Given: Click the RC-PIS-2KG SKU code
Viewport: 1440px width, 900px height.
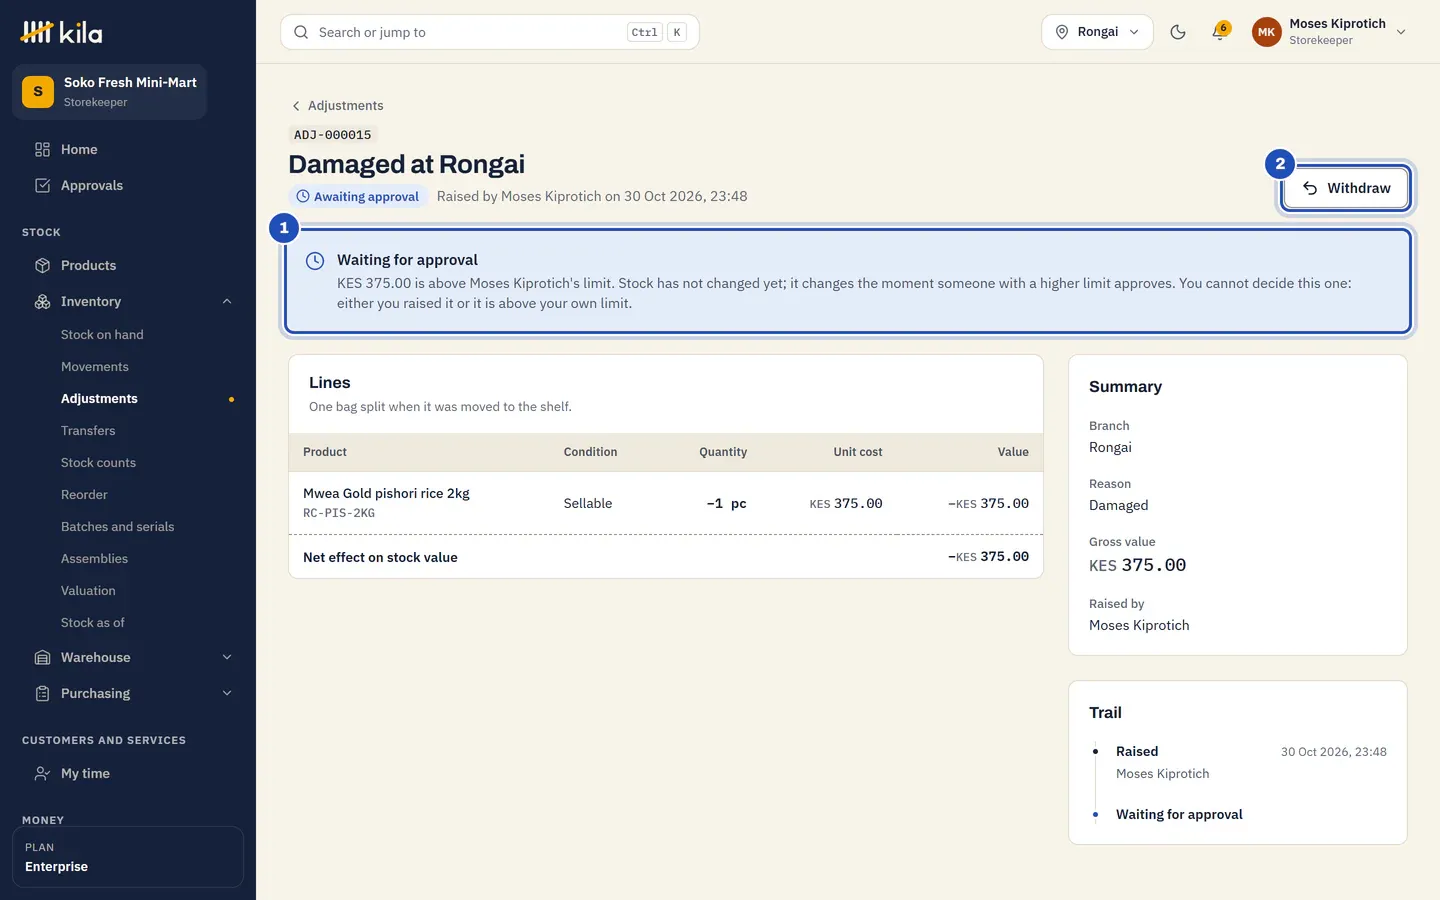Looking at the screenshot, I should click(339, 514).
